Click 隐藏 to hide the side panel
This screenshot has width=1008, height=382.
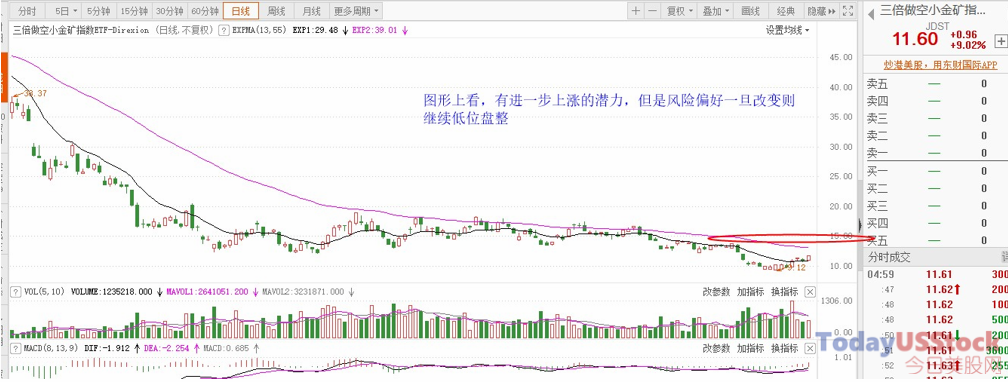click(821, 11)
